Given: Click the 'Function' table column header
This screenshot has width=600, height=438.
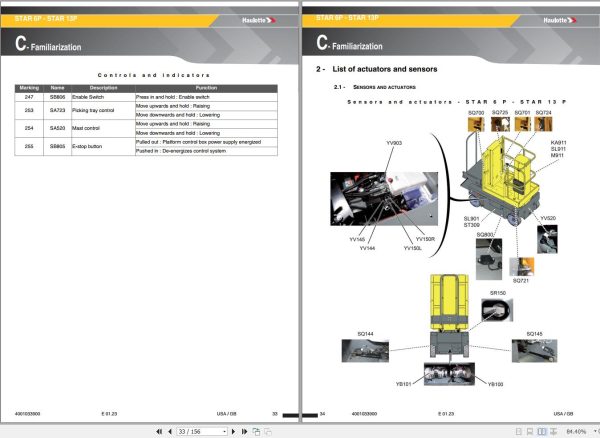Looking at the screenshot, I should (x=207, y=88).
